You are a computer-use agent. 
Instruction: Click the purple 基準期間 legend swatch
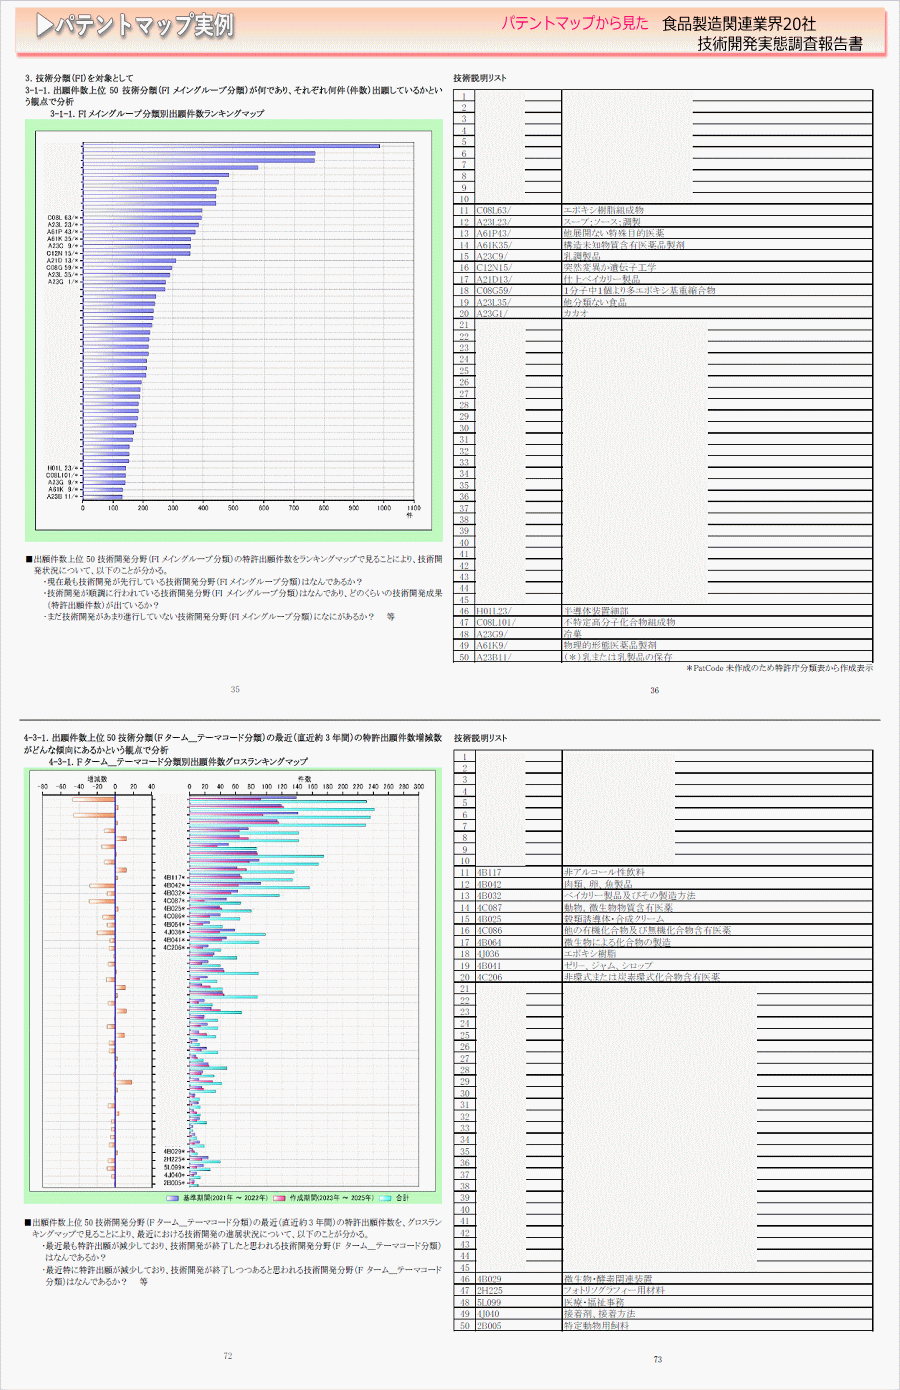coord(173,1197)
